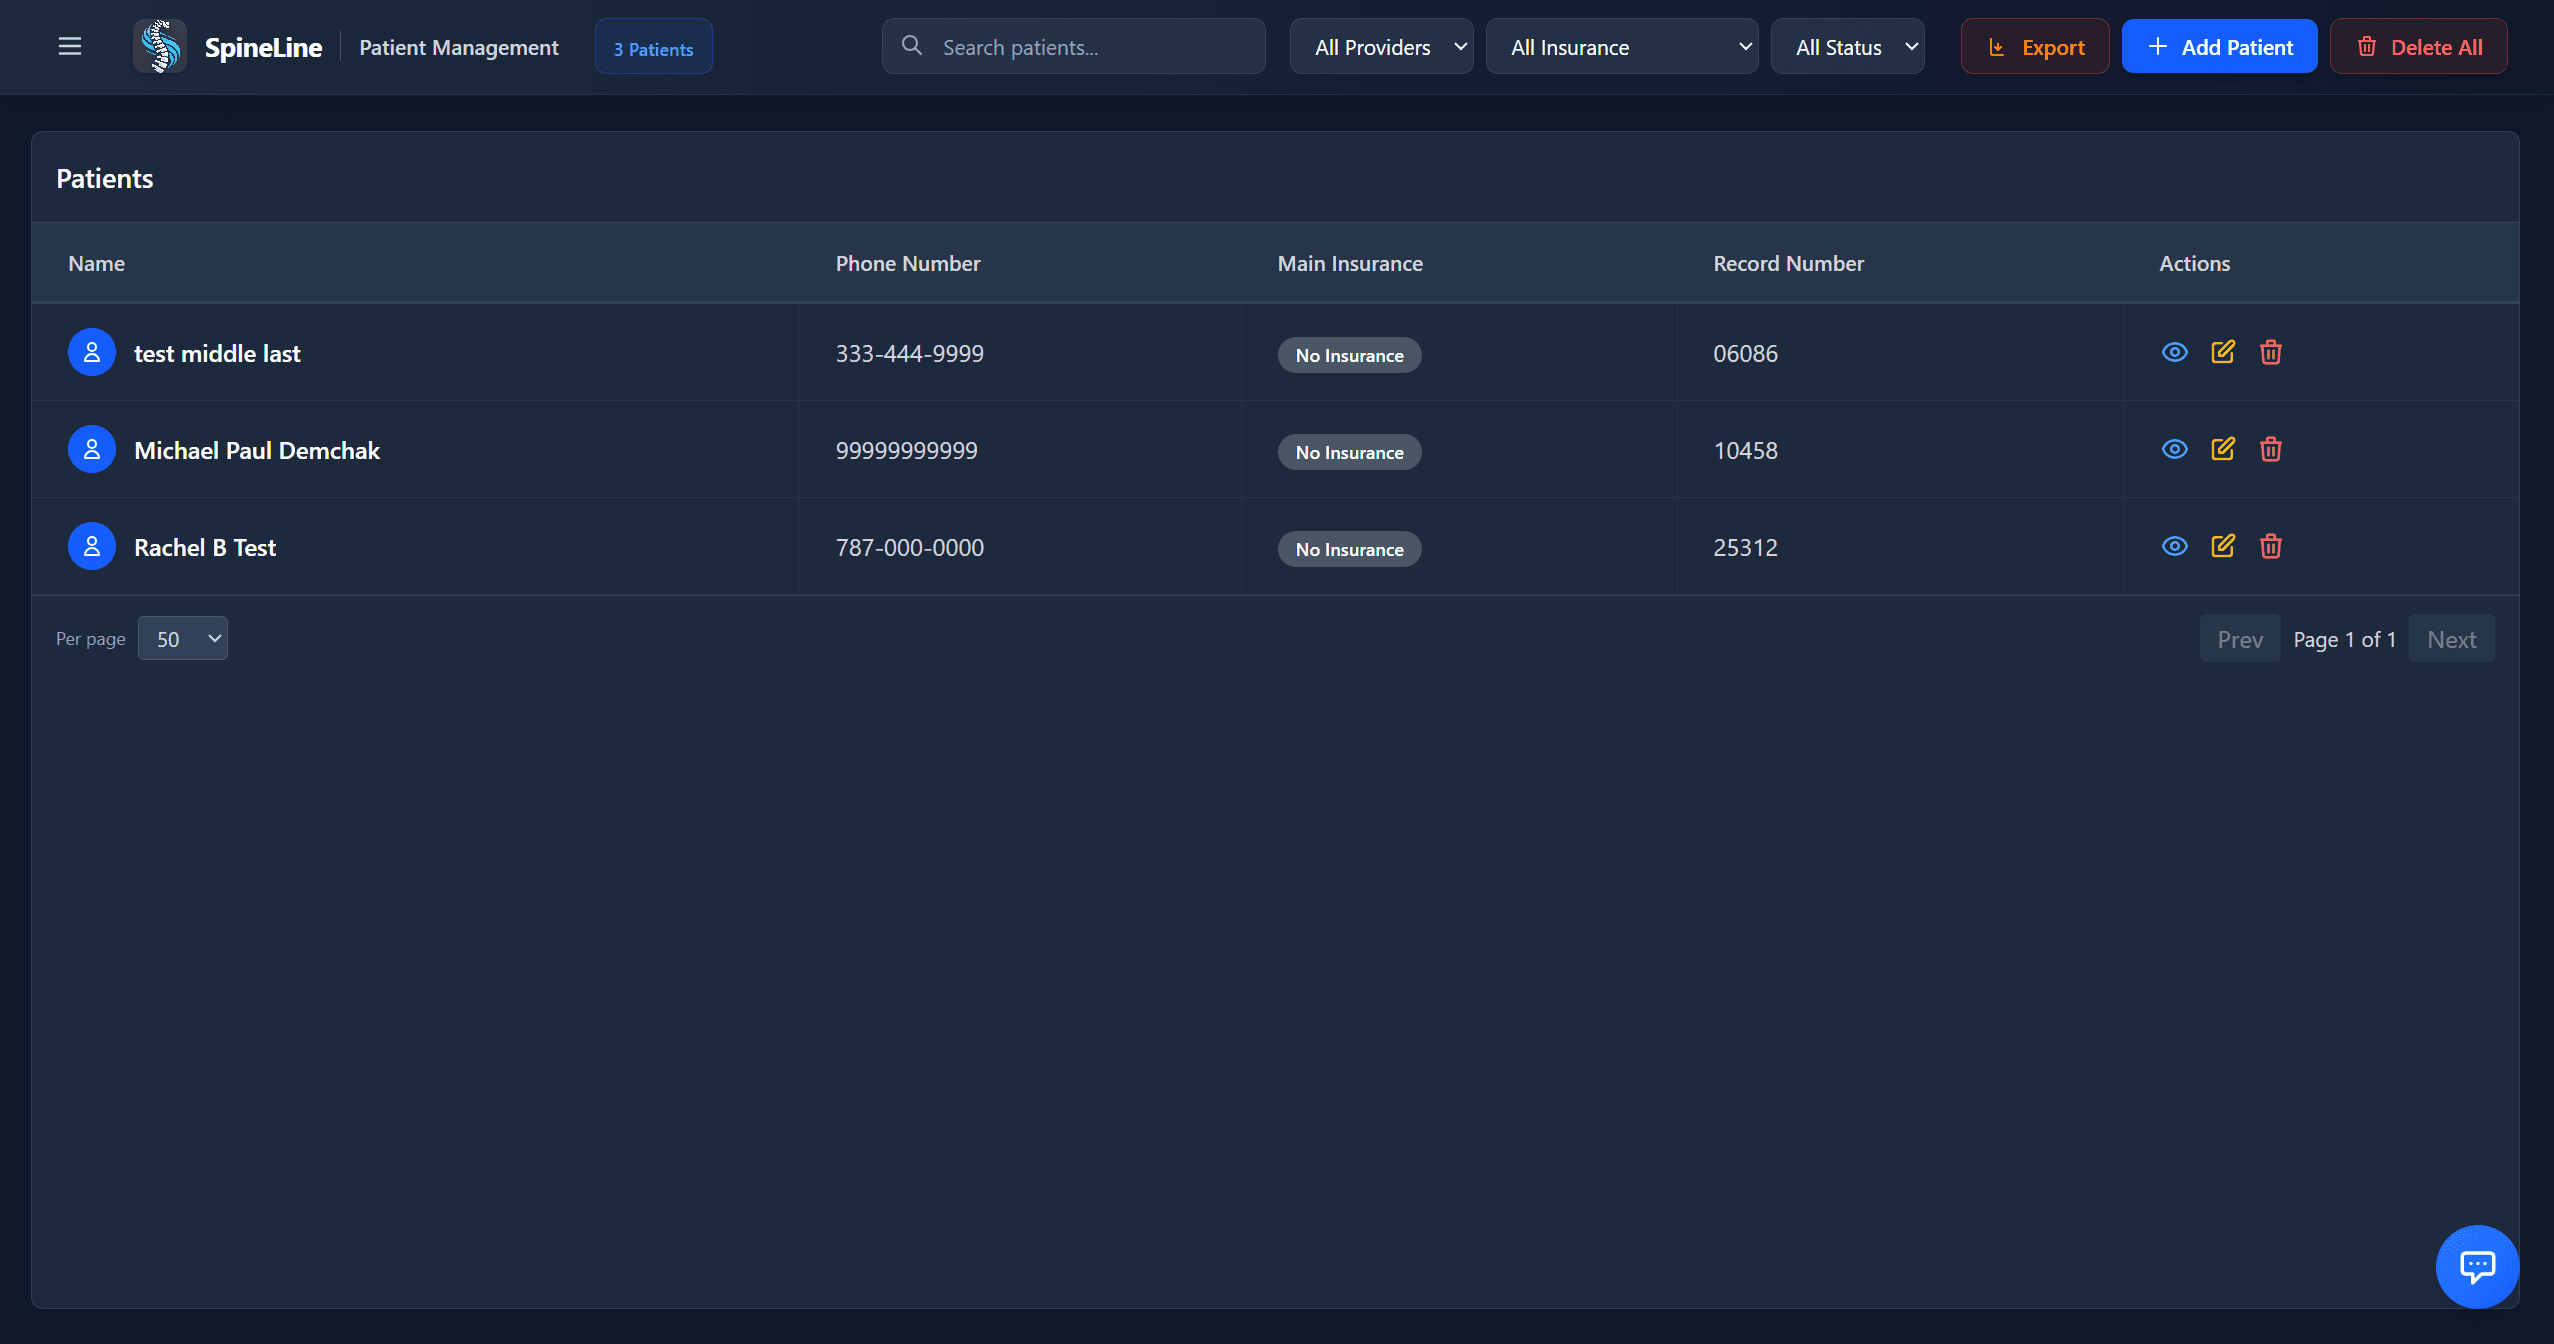
Task: Click Rachel B Test's avatar icon
Action: 91,546
